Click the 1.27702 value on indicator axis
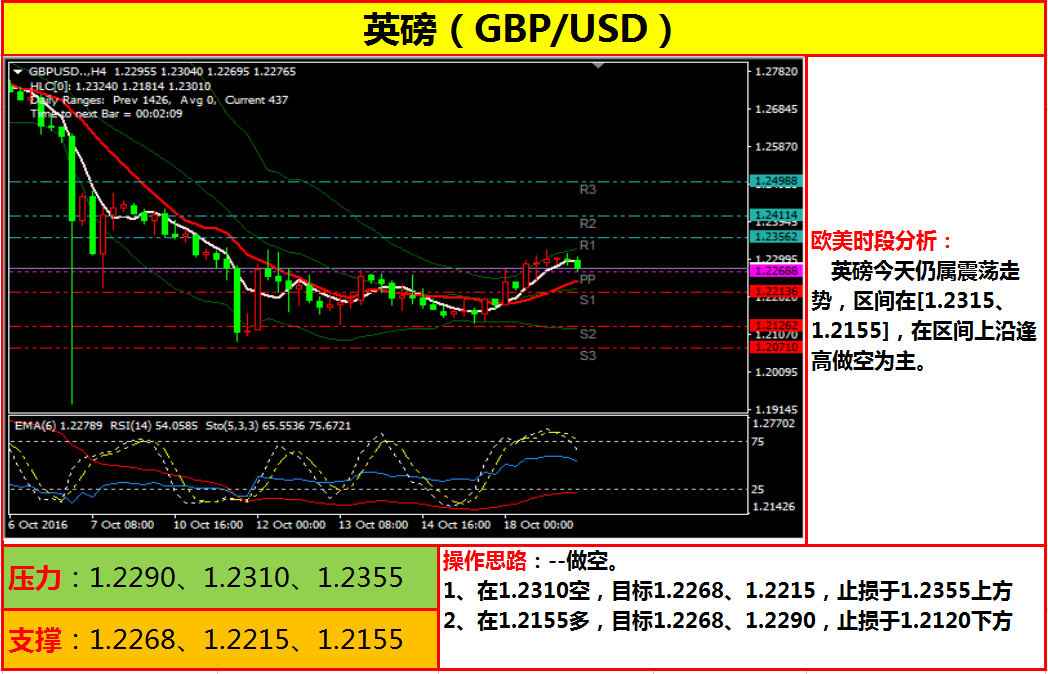 pyautogui.click(x=774, y=423)
